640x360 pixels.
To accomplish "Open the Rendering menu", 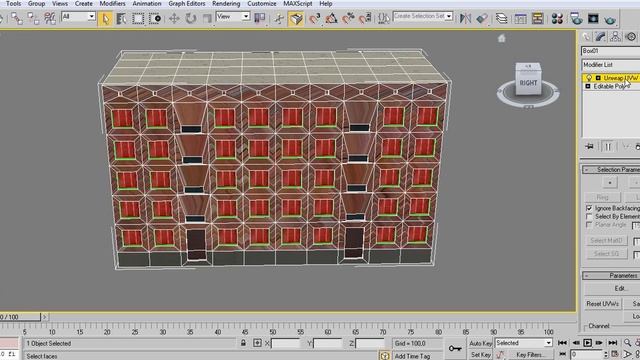I will (226, 4).
